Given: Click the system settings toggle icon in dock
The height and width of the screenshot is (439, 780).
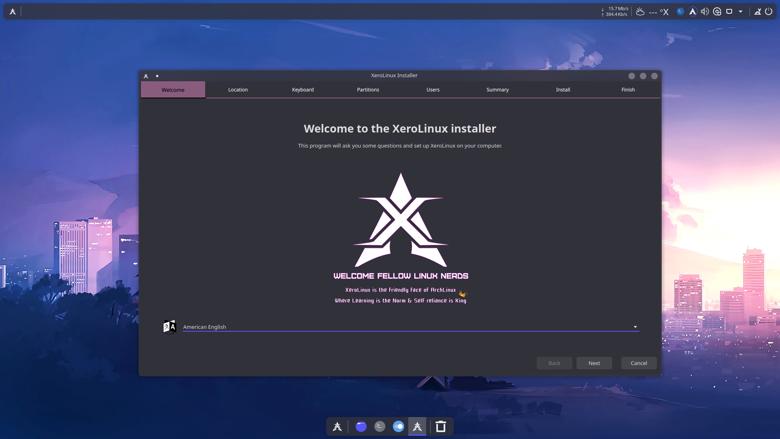Looking at the screenshot, I should pos(399,427).
